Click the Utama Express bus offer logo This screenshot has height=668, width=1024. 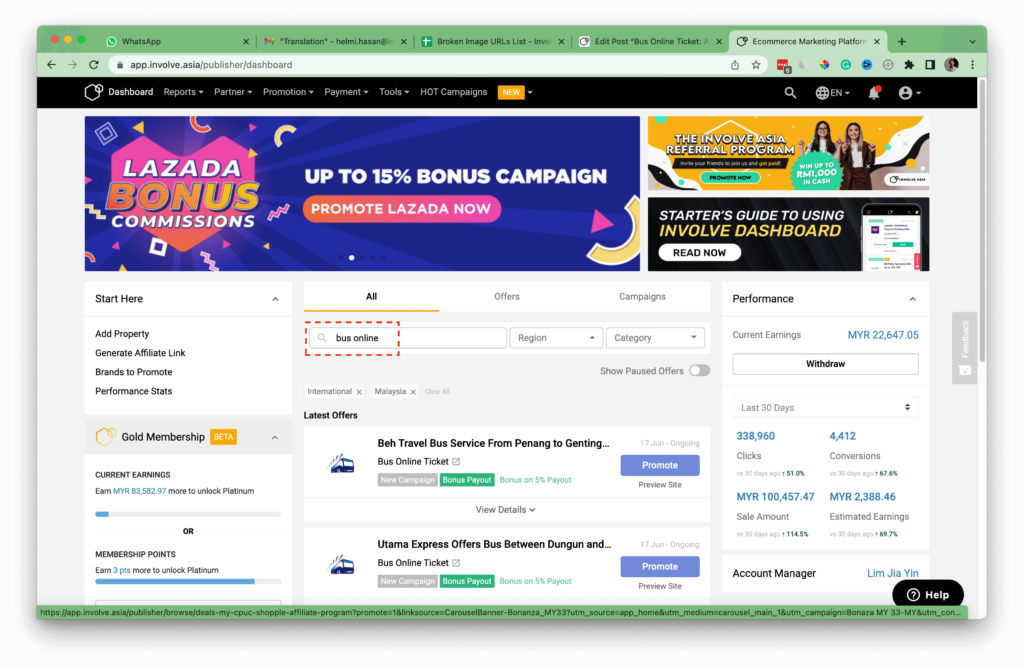point(341,565)
